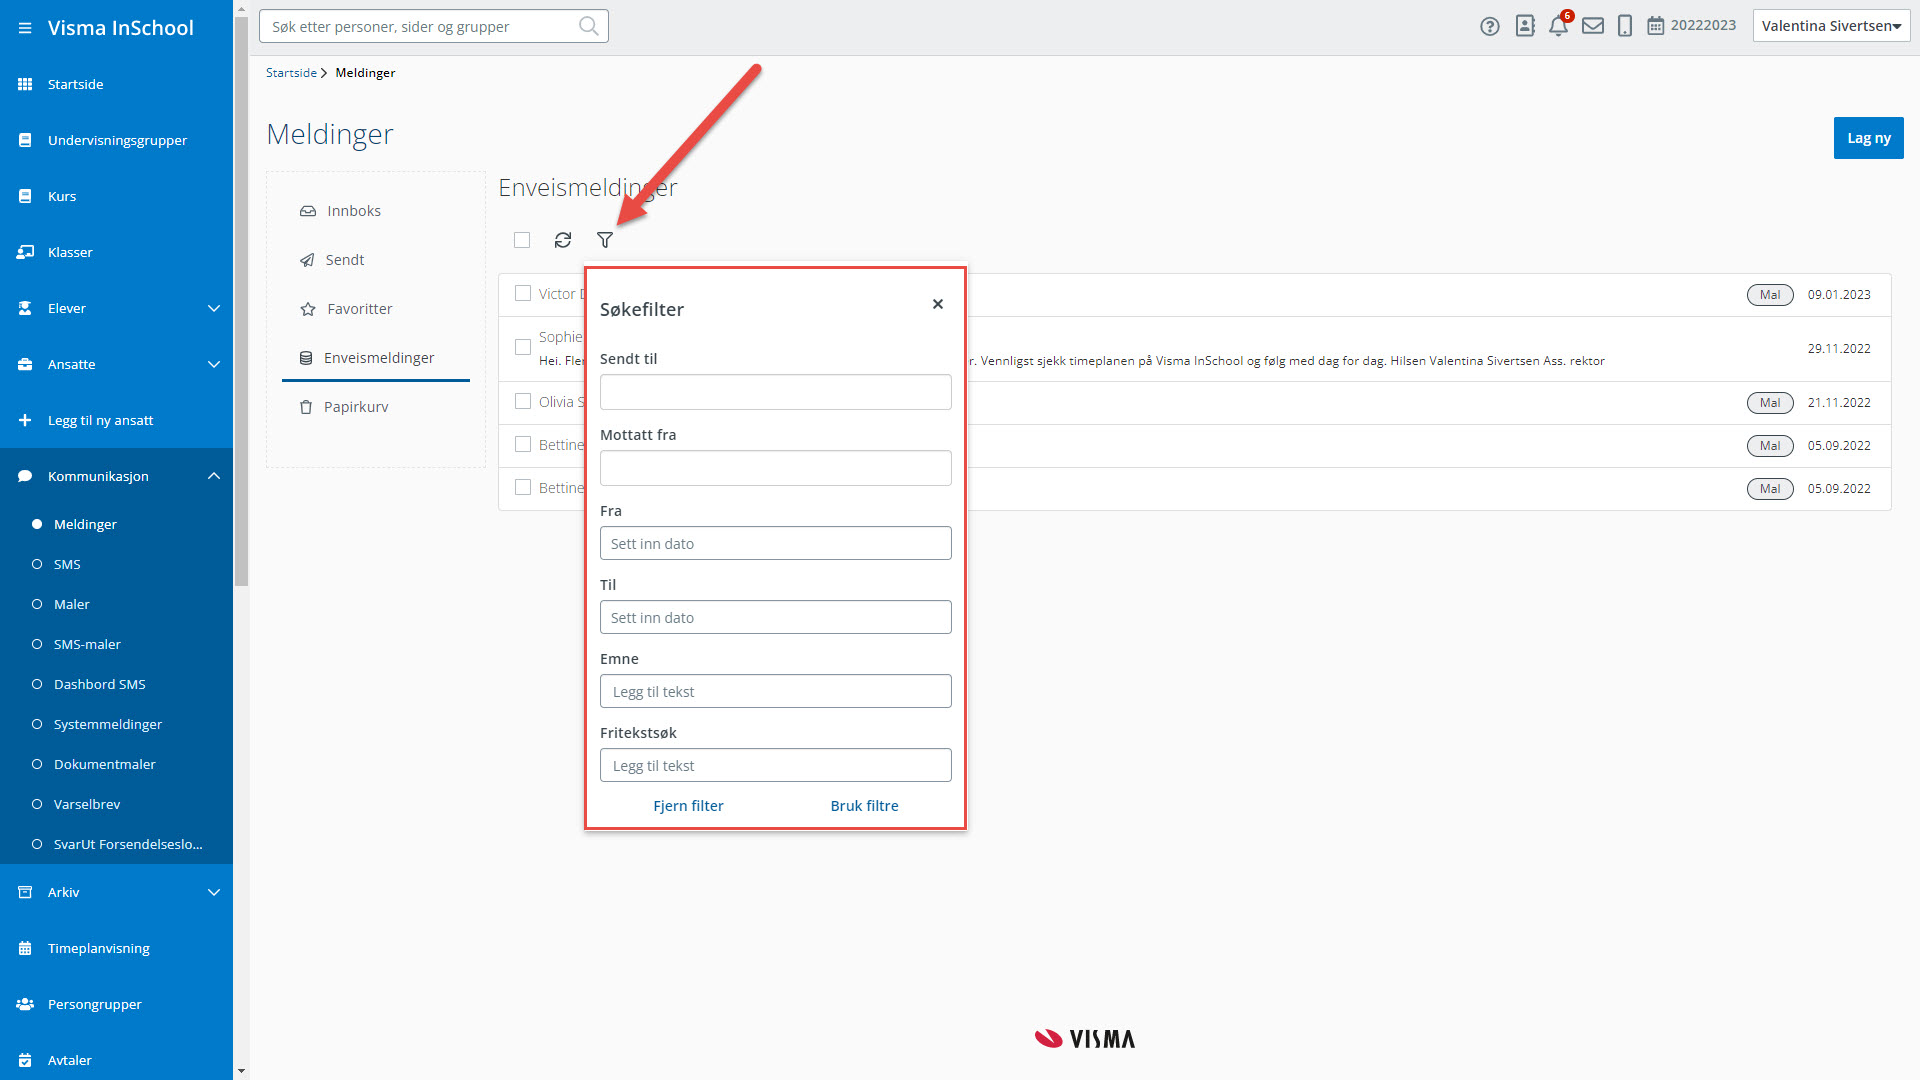Screen dimensions: 1920x1080
Task: Check the Victor message row checkbox
Action: (x=523, y=293)
